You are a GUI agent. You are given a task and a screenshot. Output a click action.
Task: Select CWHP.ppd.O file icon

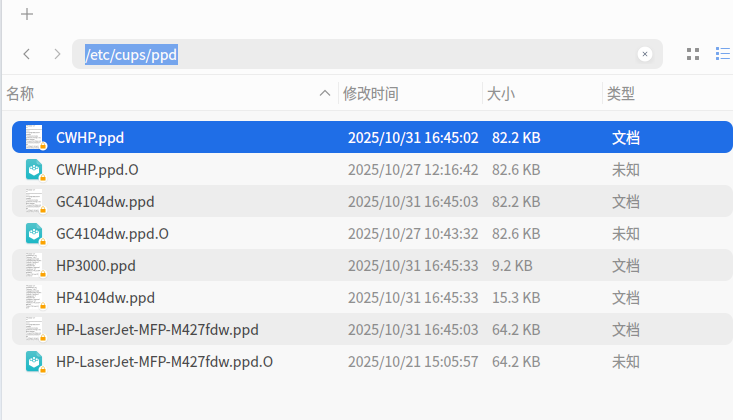point(35,169)
